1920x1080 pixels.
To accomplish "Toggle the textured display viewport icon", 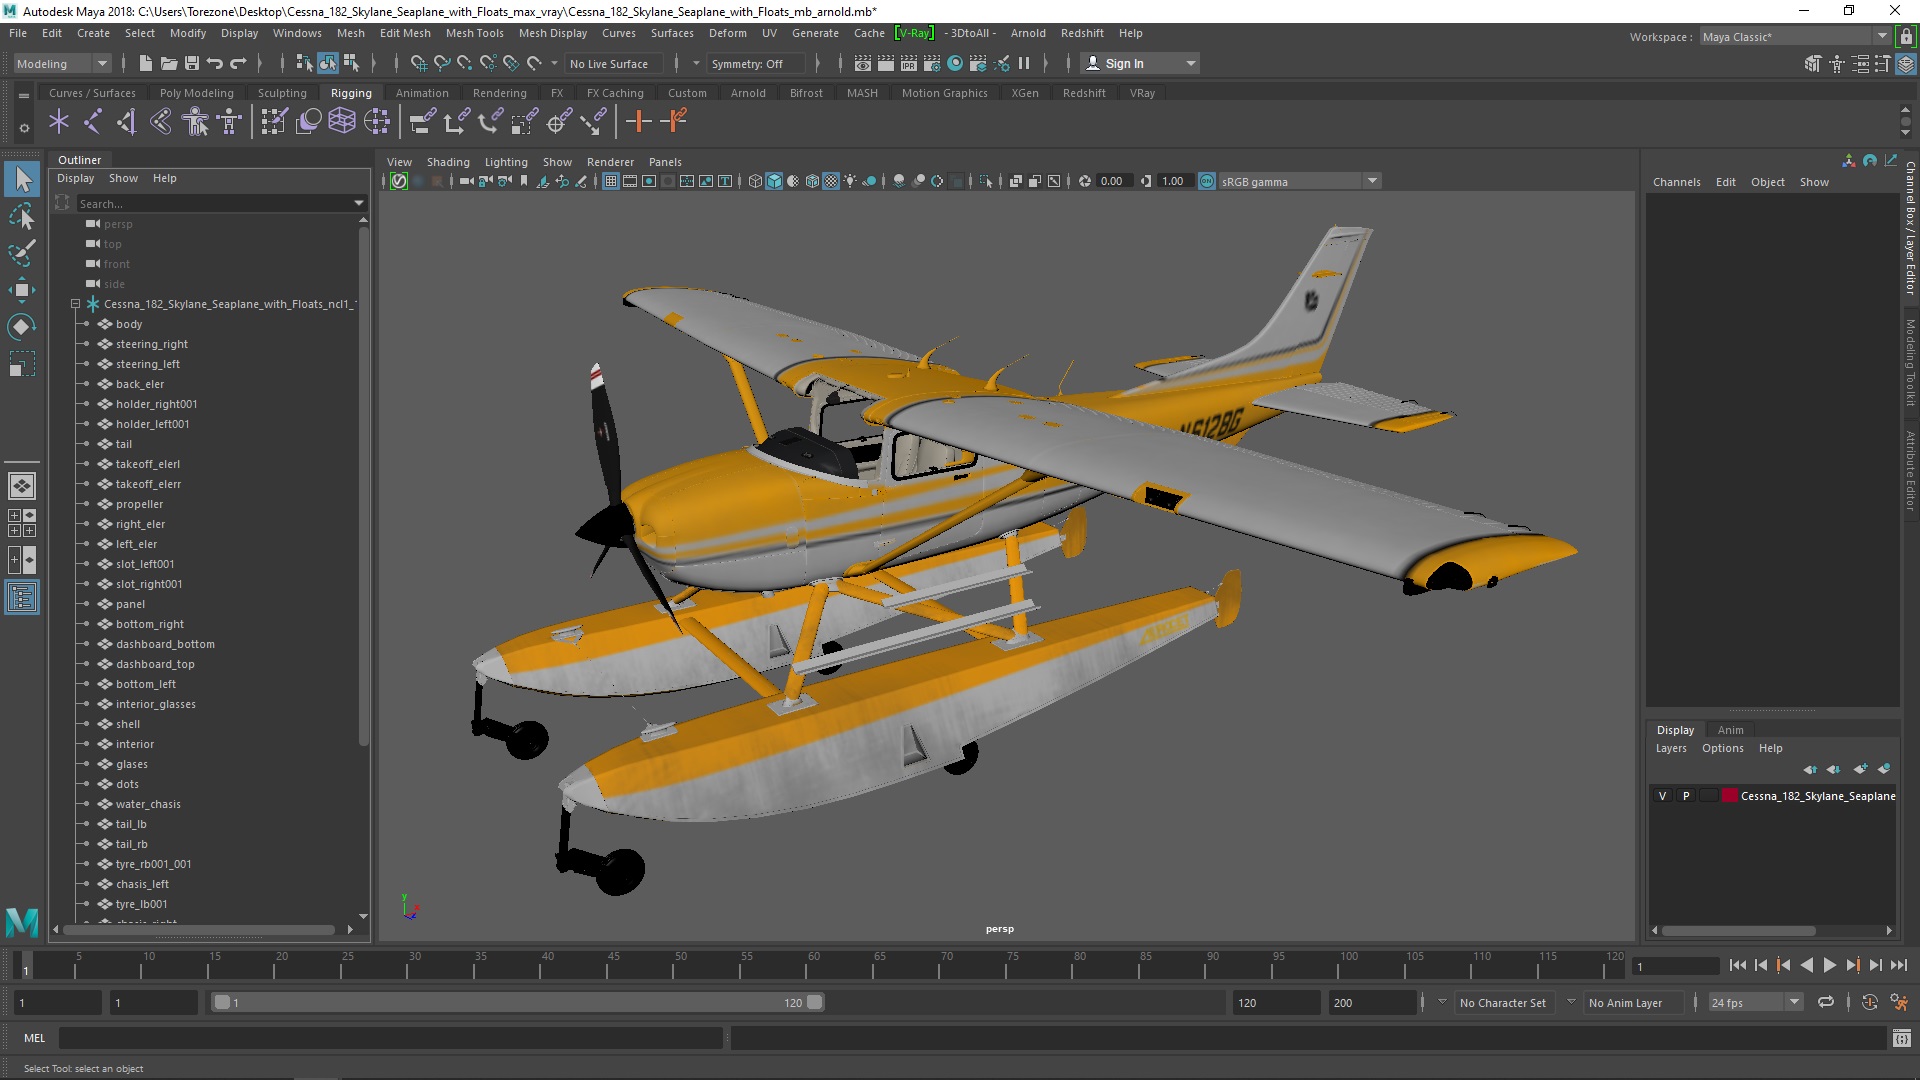I will pos(831,181).
